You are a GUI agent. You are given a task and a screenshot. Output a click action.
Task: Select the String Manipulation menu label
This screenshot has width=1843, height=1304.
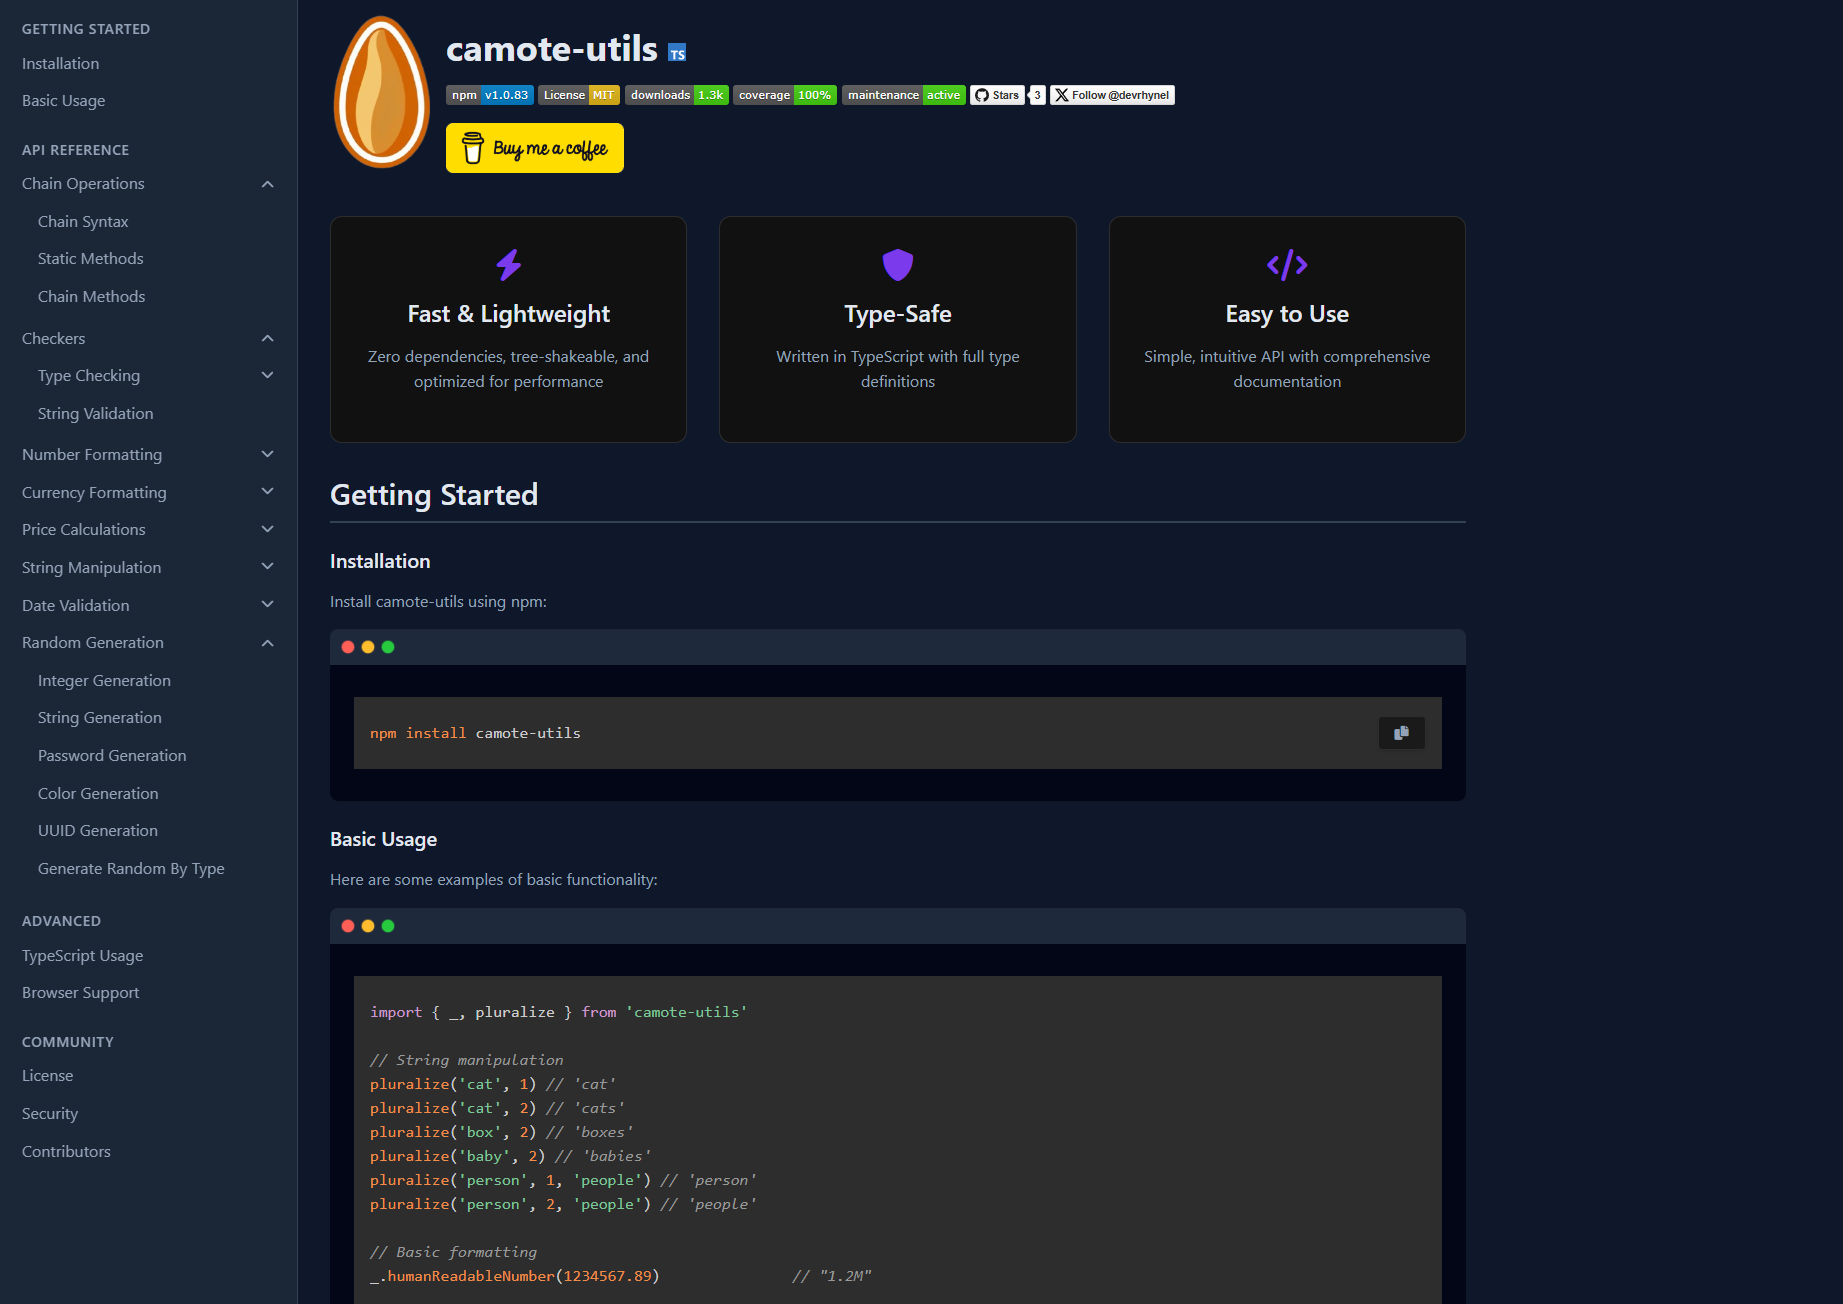92,568
